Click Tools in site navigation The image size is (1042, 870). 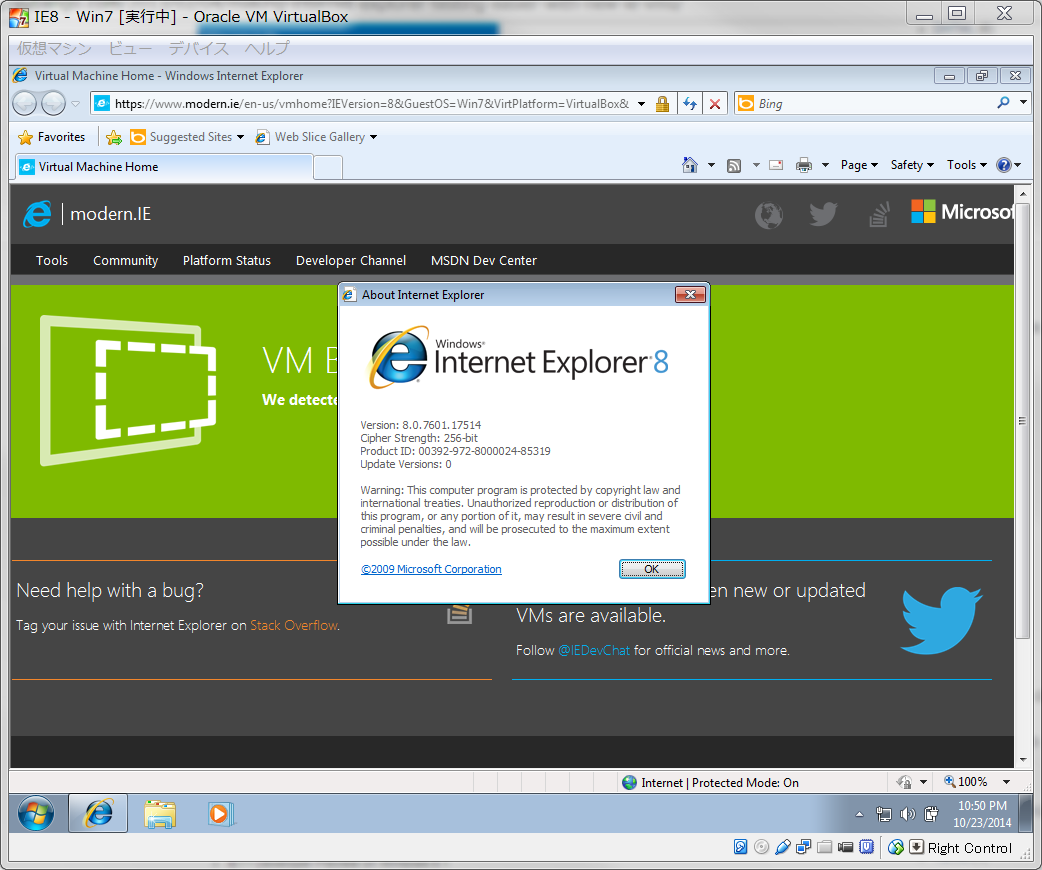[52, 261]
